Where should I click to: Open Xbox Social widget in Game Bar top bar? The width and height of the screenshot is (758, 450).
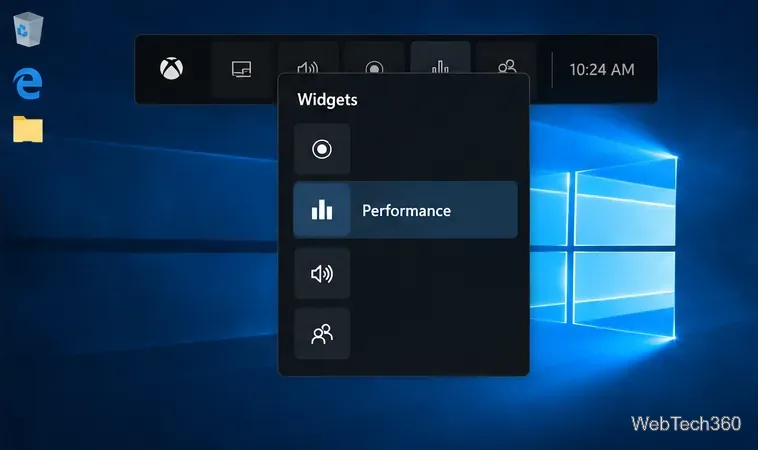[507, 58]
